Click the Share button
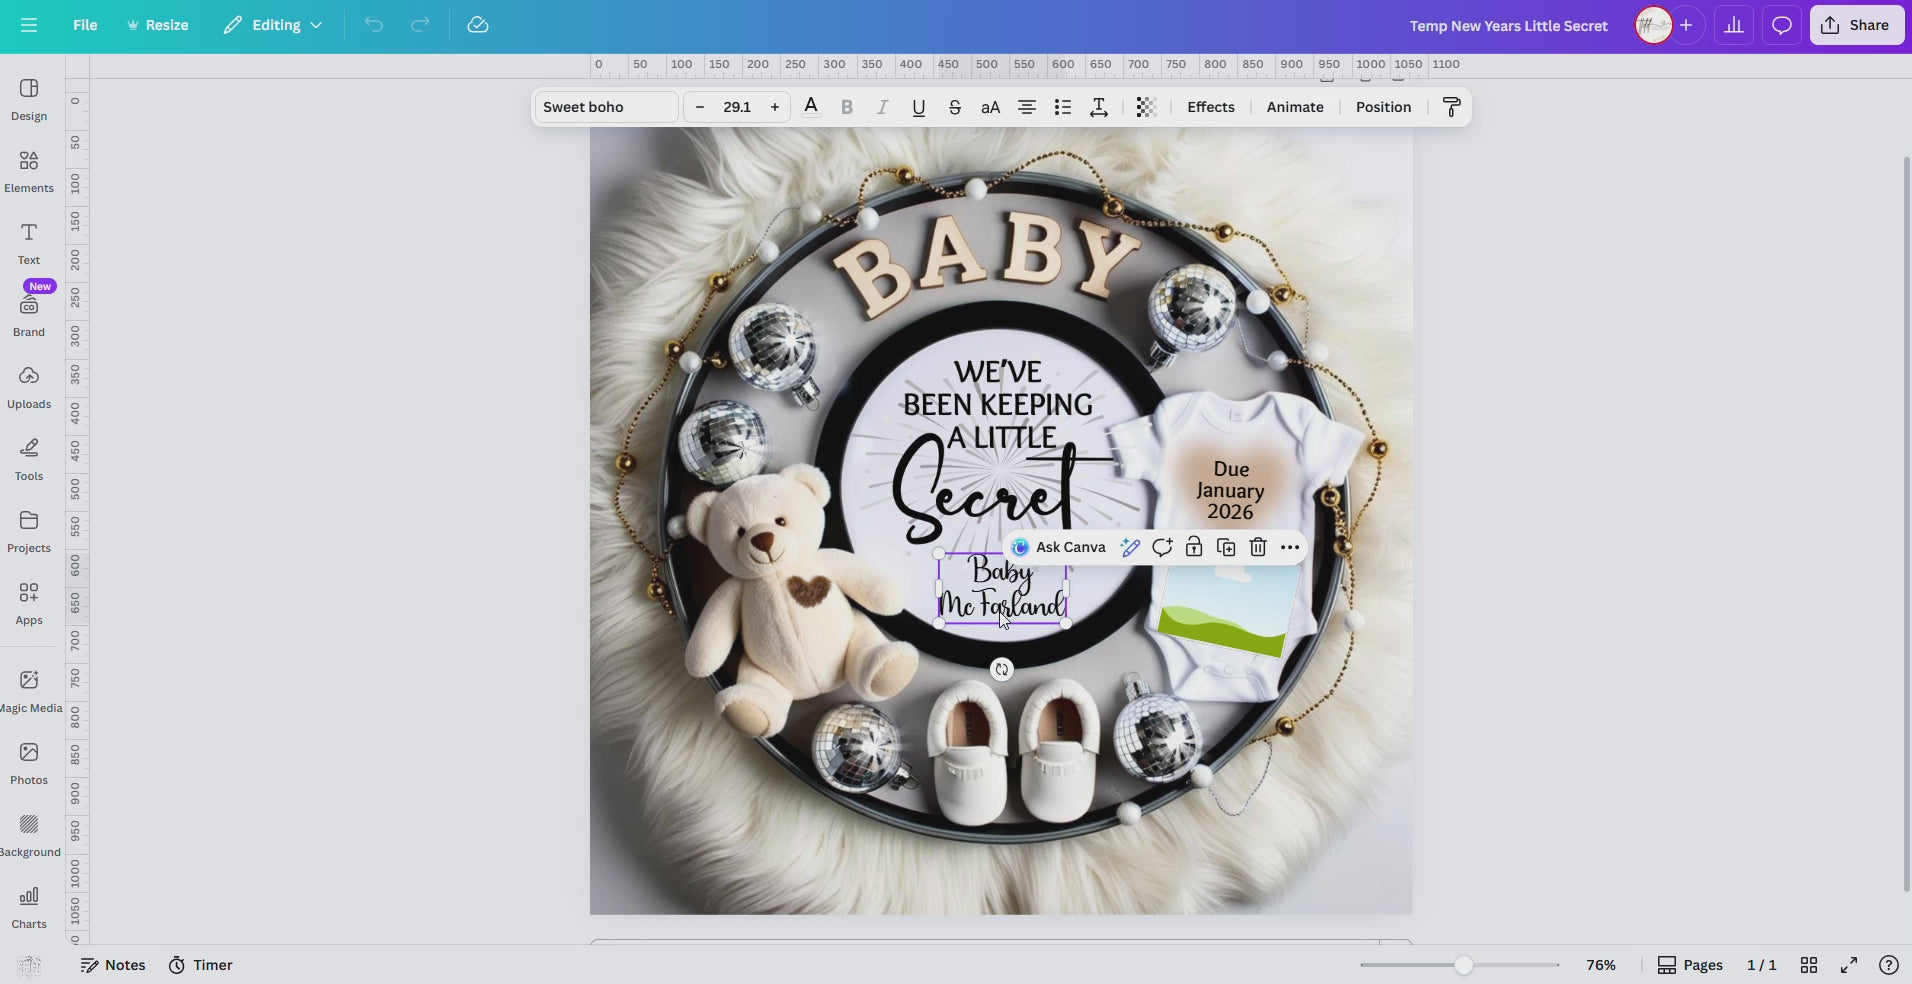This screenshot has width=1912, height=984. coord(1856,25)
